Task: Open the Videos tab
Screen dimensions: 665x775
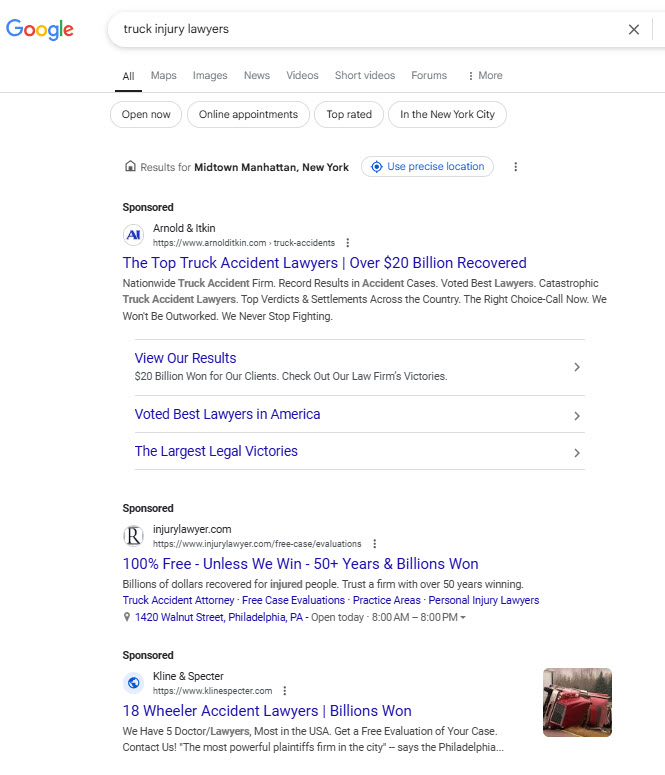Action: pos(302,75)
